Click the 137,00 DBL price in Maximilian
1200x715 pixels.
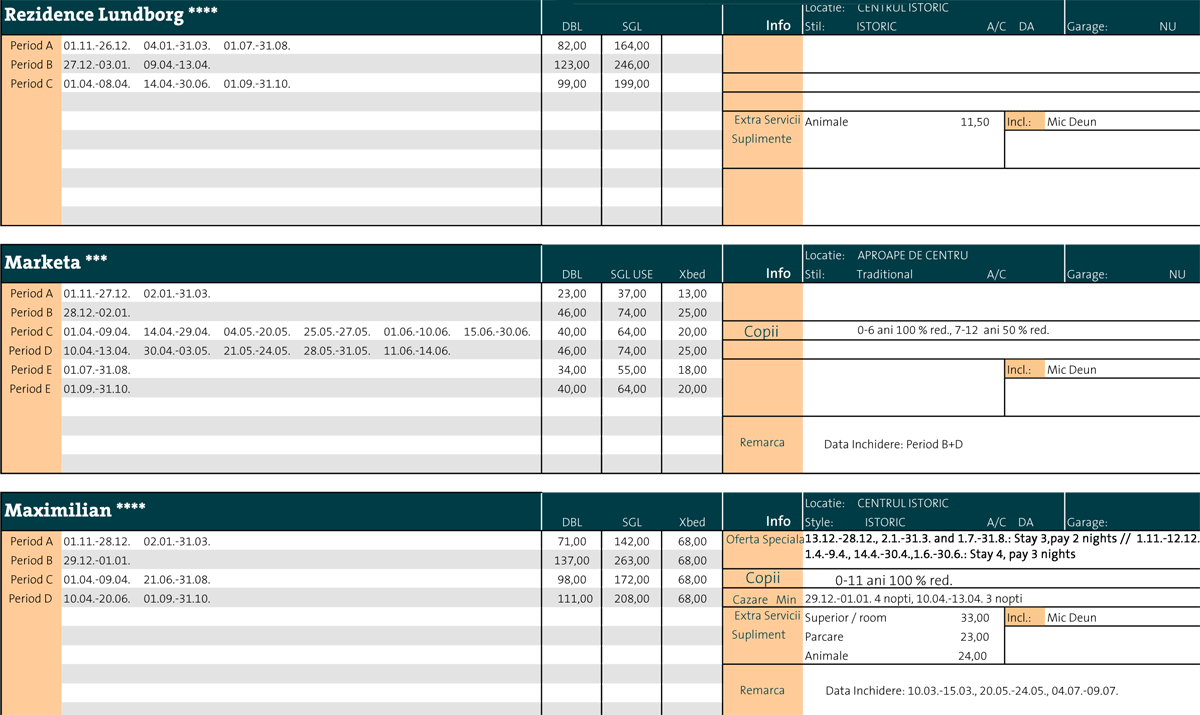coord(572,561)
